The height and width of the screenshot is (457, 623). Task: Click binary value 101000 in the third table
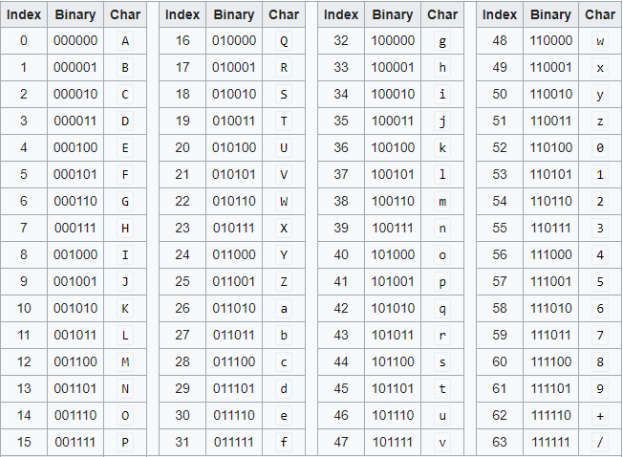coord(392,255)
